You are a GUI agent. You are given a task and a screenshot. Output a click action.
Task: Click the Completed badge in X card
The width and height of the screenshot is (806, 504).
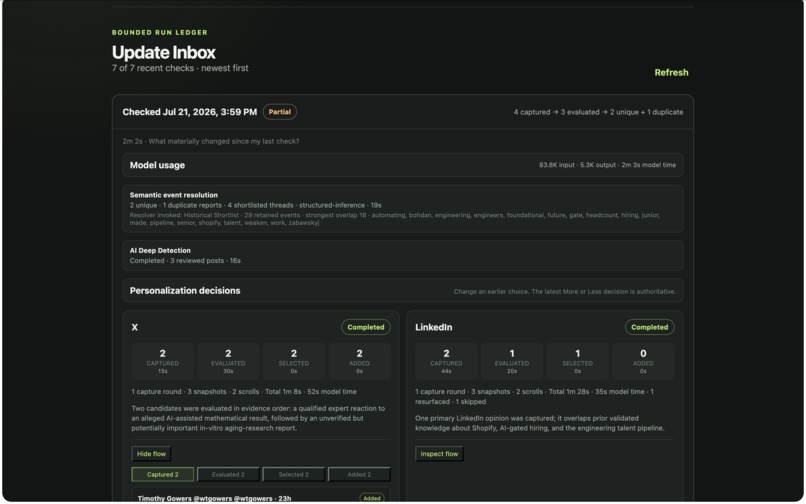pyautogui.click(x=365, y=327)
